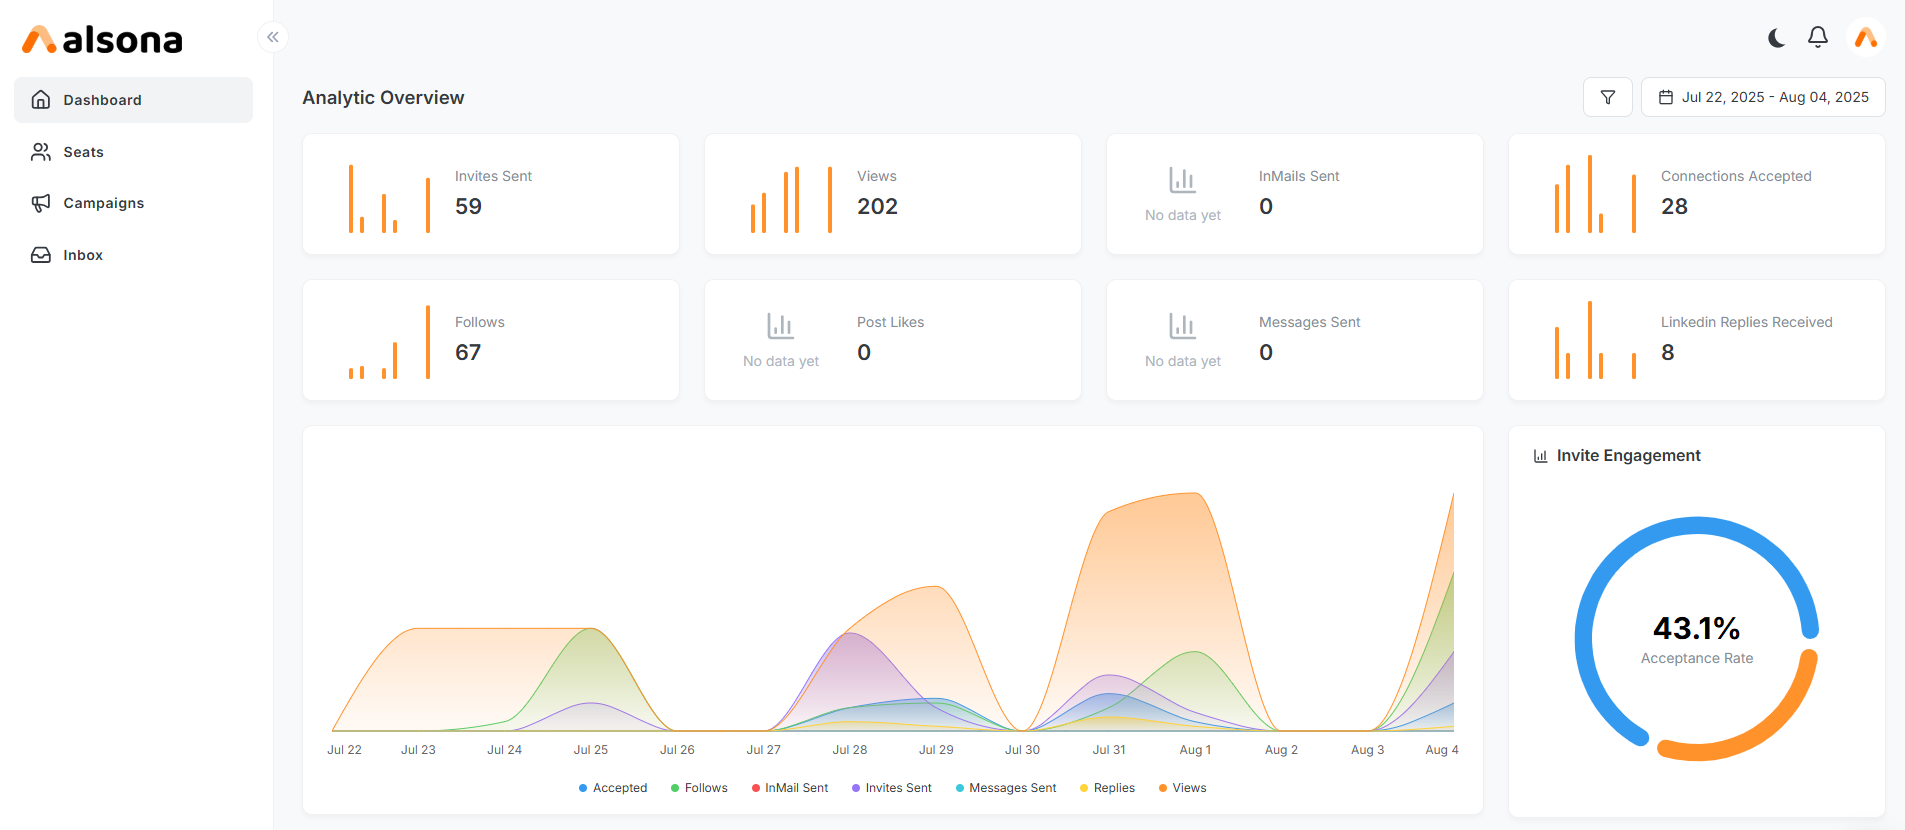
Task: Click the InMails Sent no-data chart icon
Action: (x=1183, y=180)
